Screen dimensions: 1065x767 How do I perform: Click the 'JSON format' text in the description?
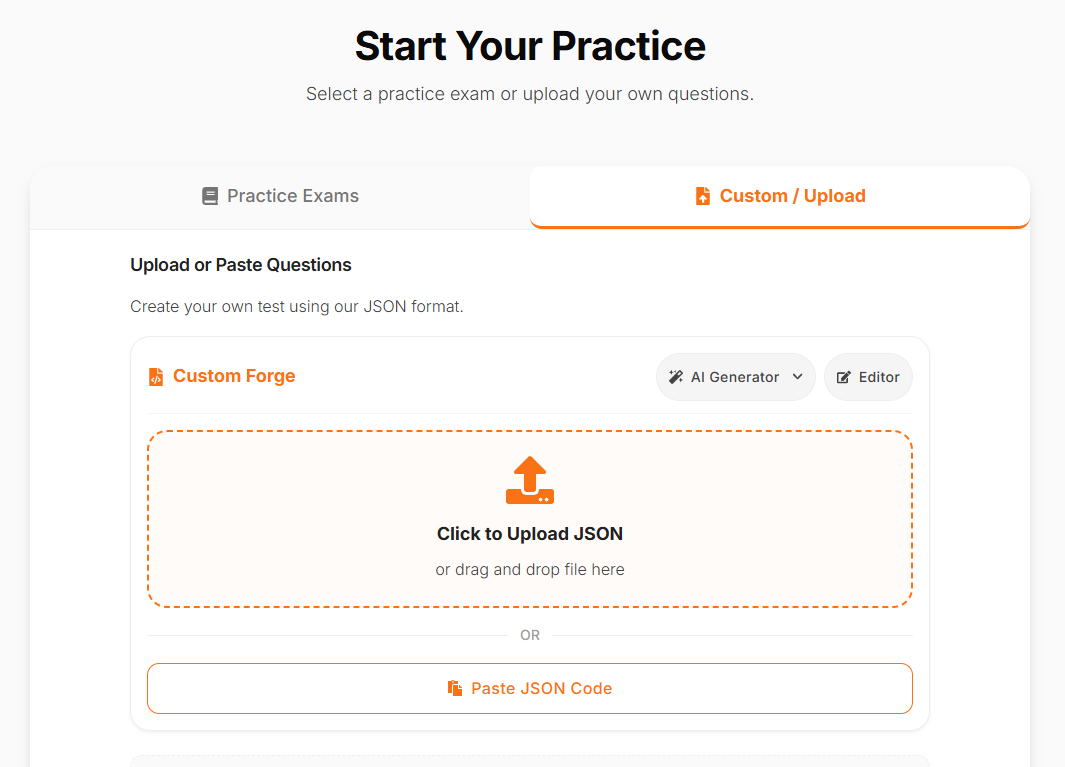tap(413, 306)
